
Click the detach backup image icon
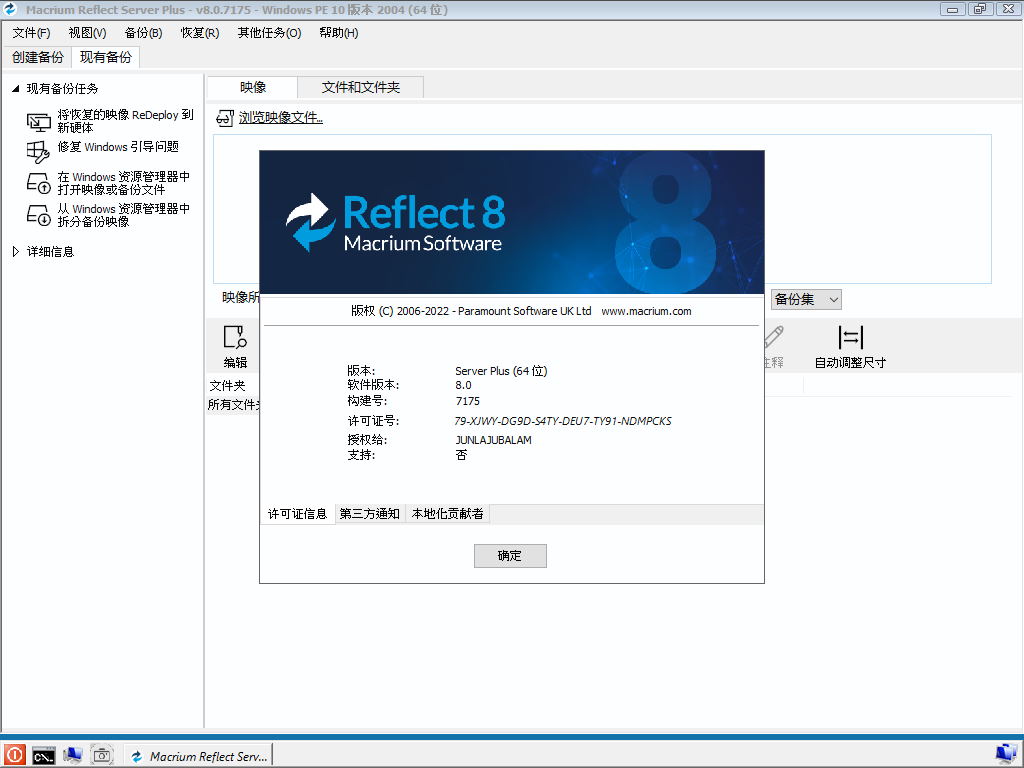pos(38,215)
